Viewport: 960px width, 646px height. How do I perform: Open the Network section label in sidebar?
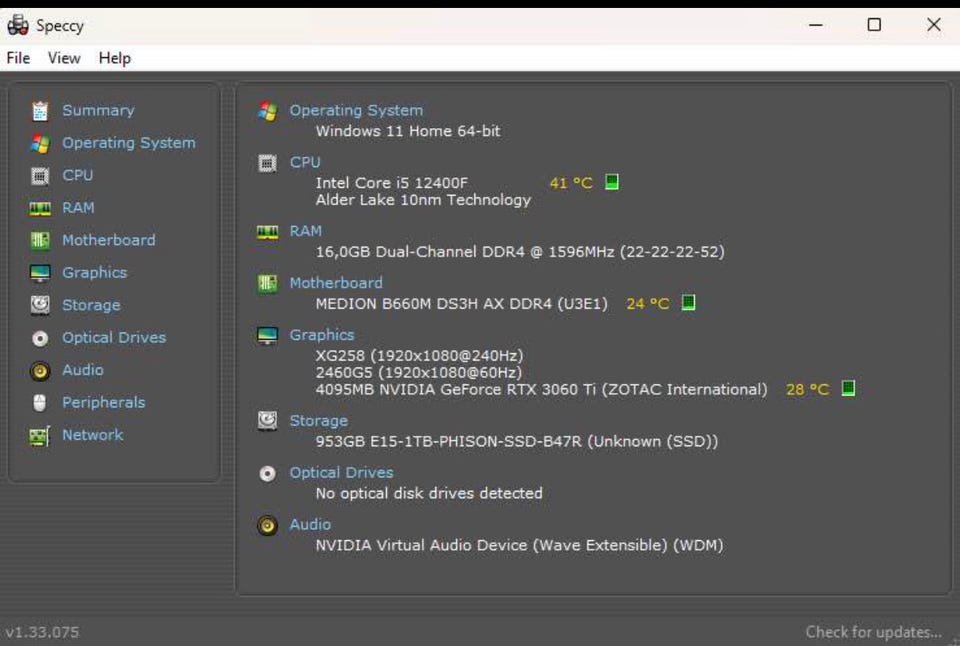pyautogui.click(x=92, y=435)
